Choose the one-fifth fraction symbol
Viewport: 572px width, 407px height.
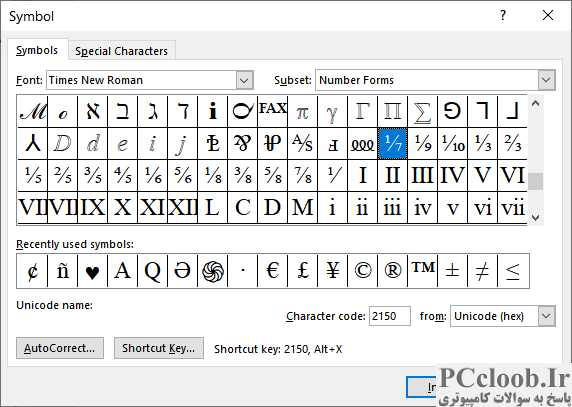pyautogui.click(x=32, y=175)
